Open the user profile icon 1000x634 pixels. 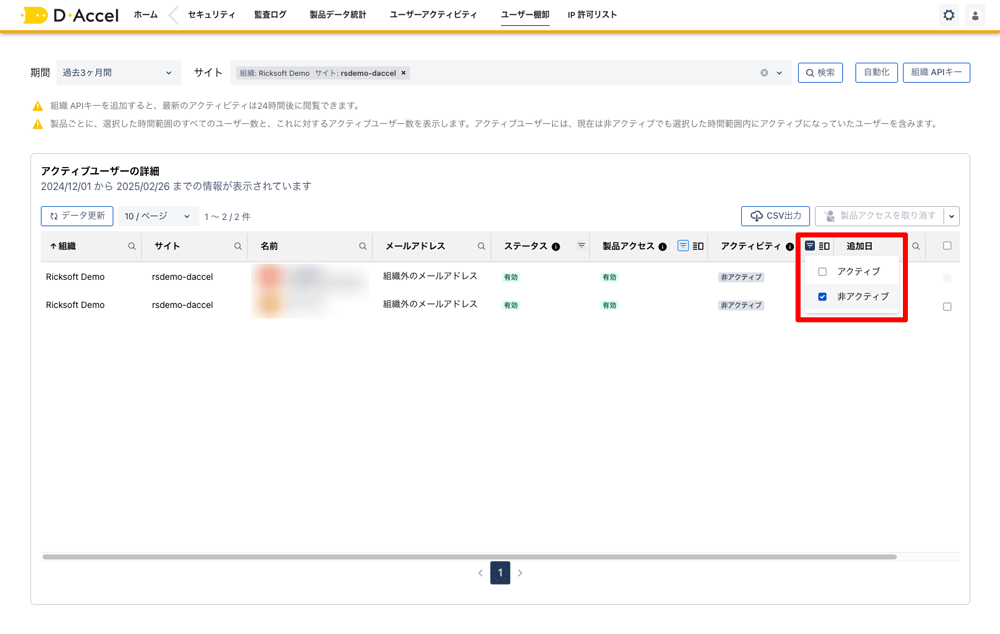974,15
